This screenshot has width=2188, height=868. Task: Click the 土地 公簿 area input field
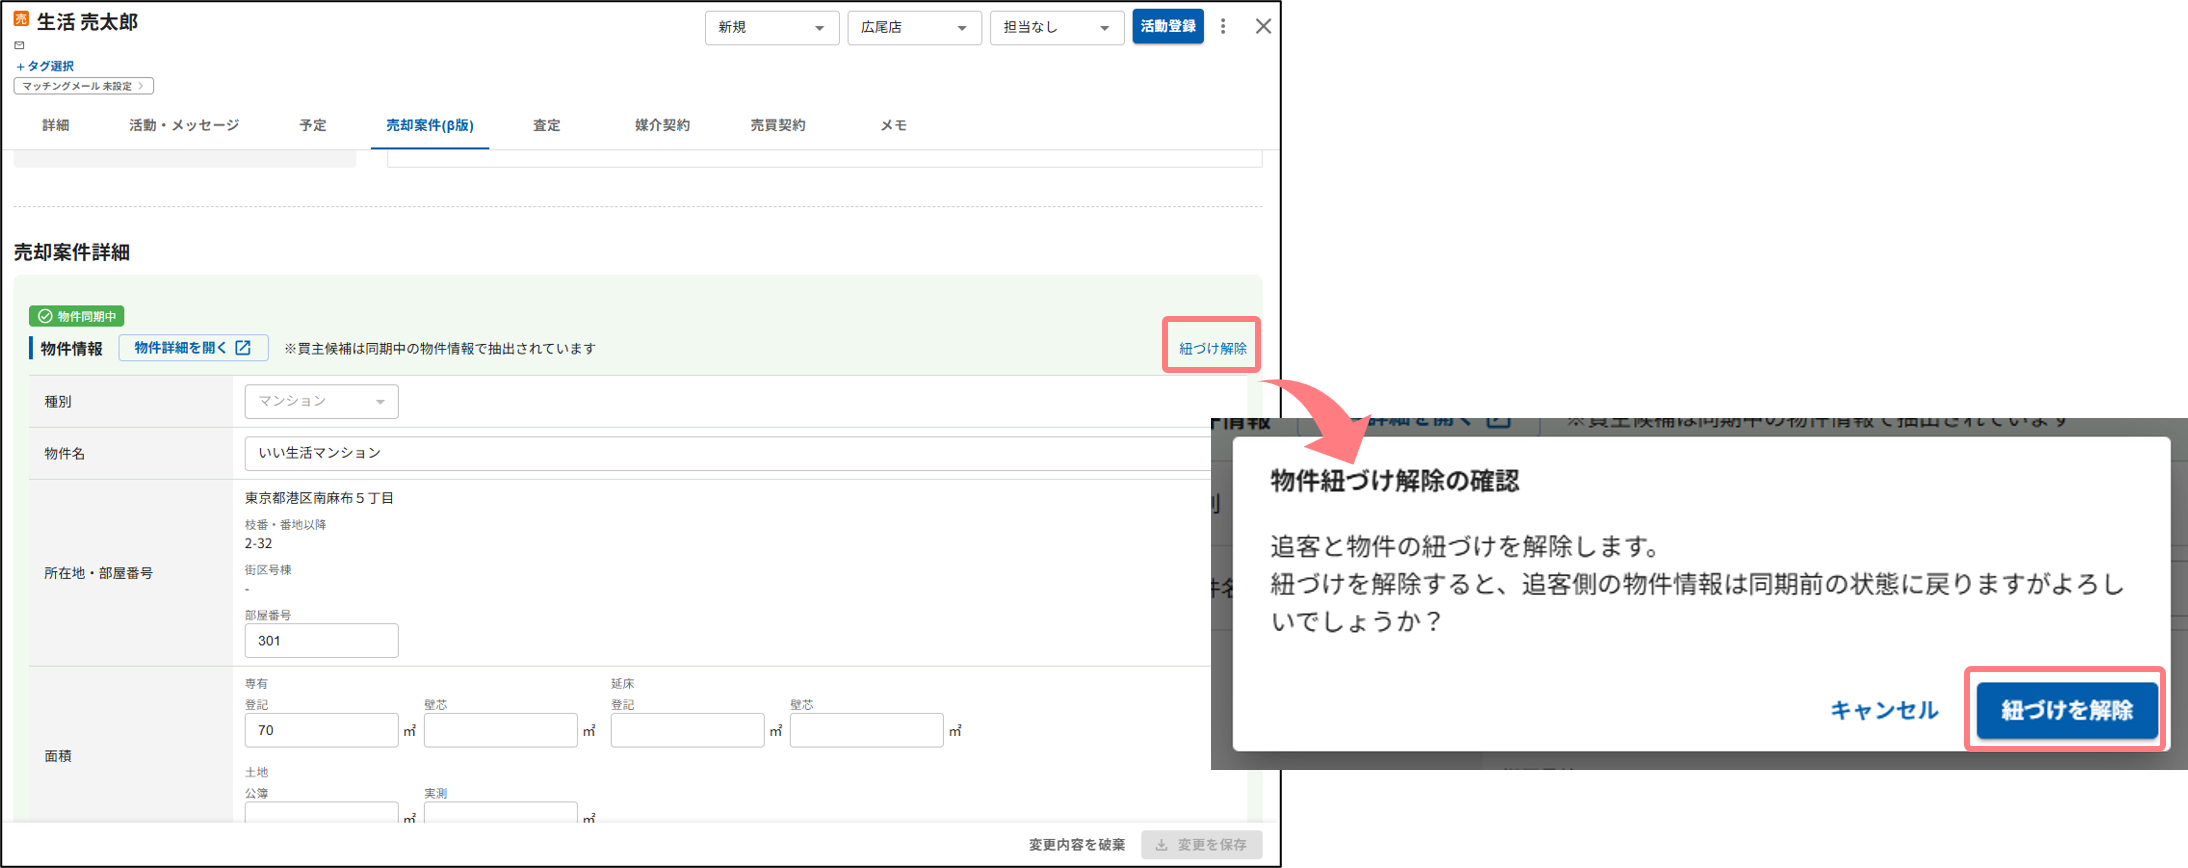(321, 812)
